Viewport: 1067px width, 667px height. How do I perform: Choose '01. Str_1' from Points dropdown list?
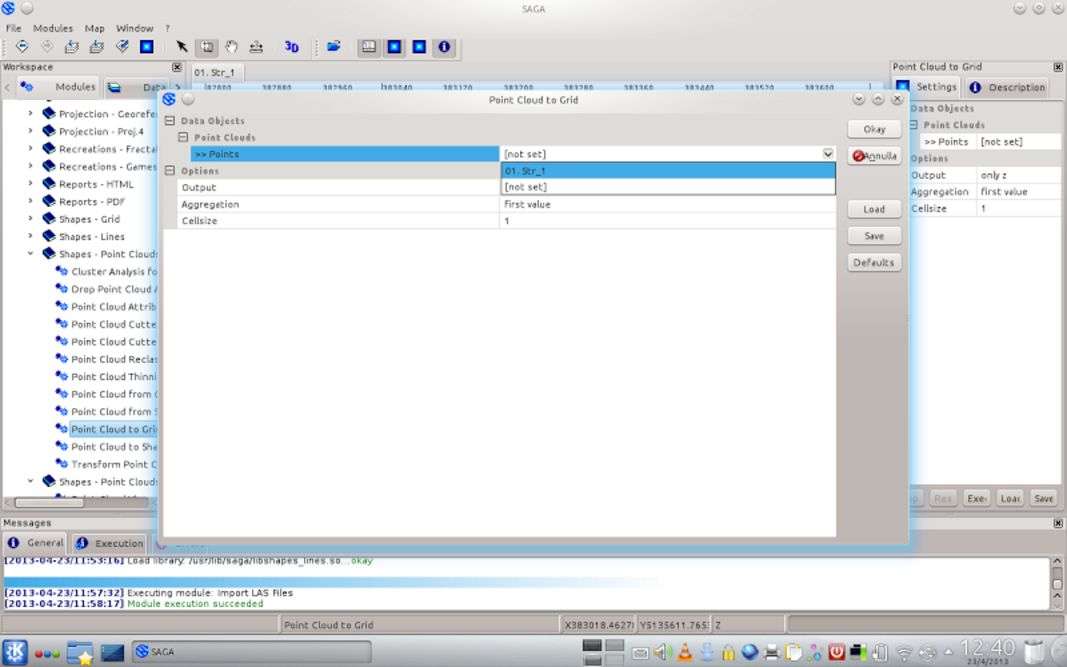coord(667,171)
